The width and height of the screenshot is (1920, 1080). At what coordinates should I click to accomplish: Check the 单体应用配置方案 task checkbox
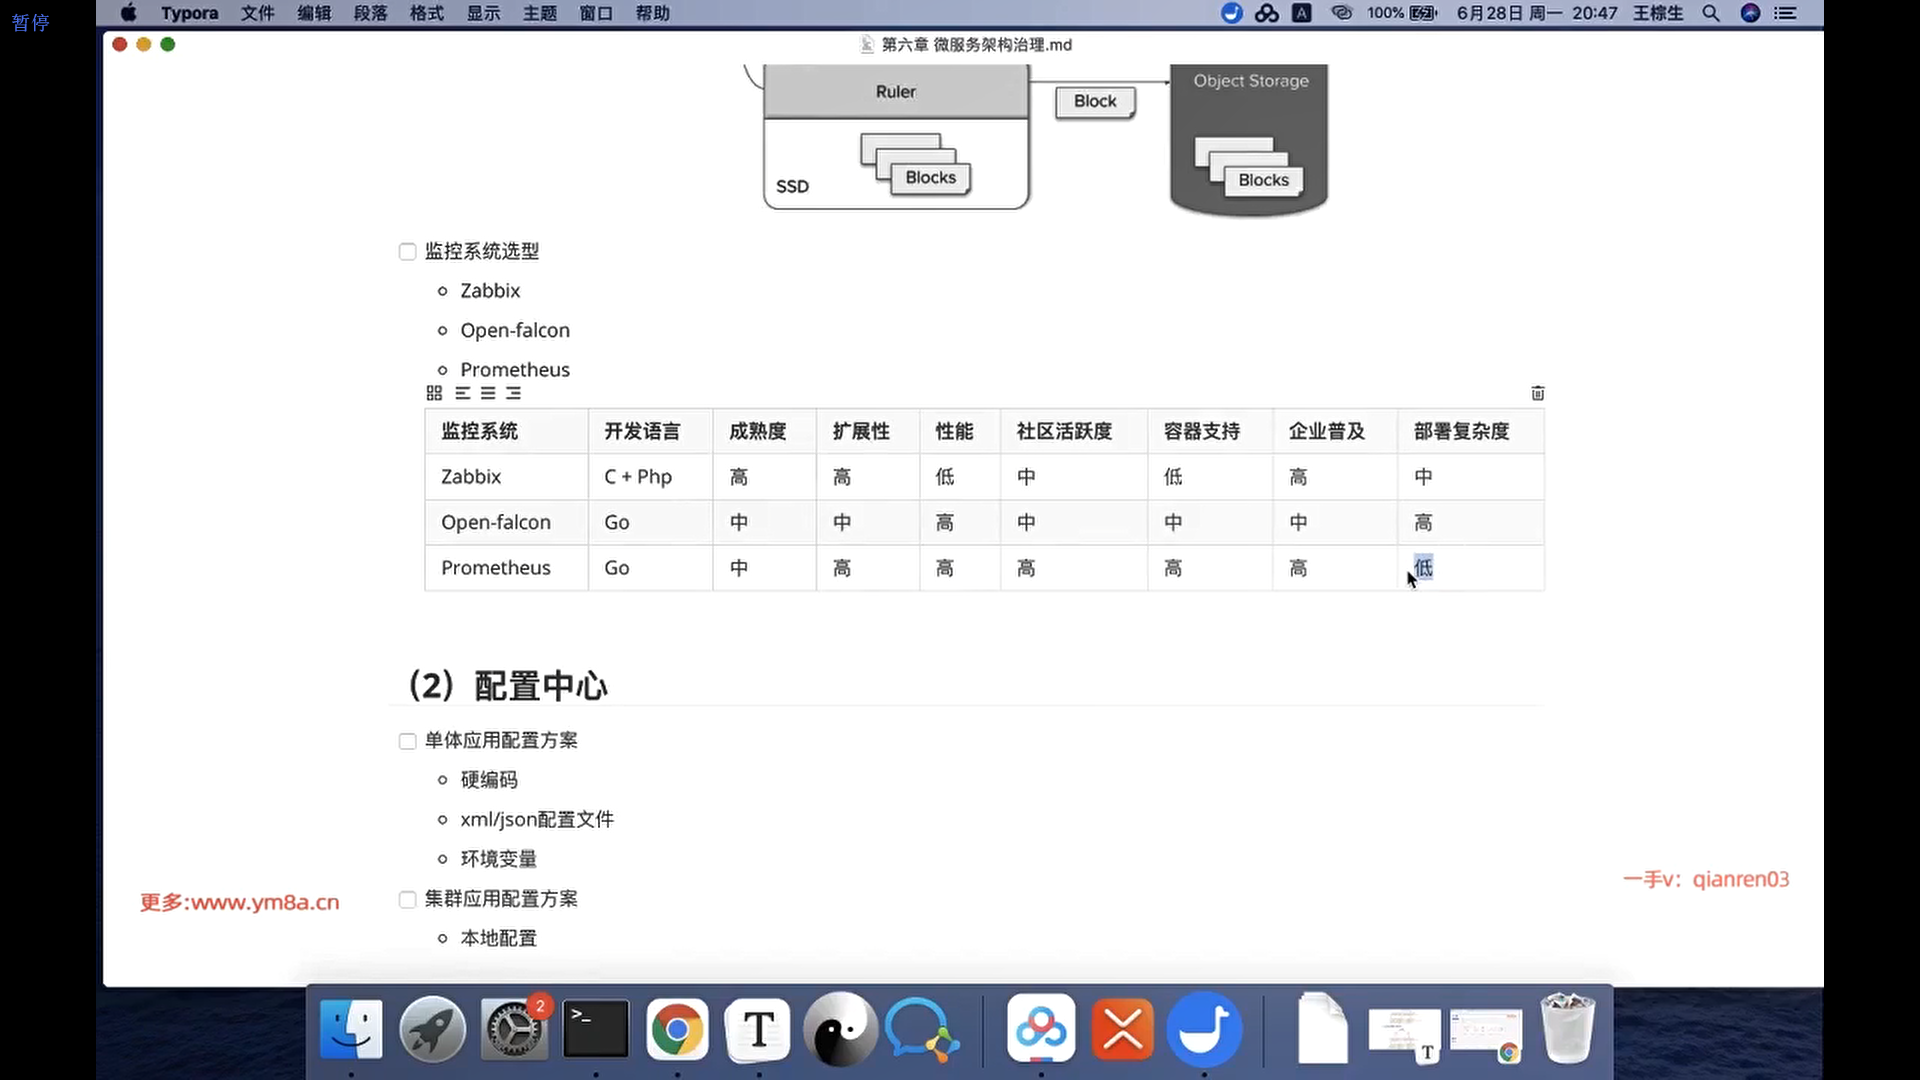[407, 741]
